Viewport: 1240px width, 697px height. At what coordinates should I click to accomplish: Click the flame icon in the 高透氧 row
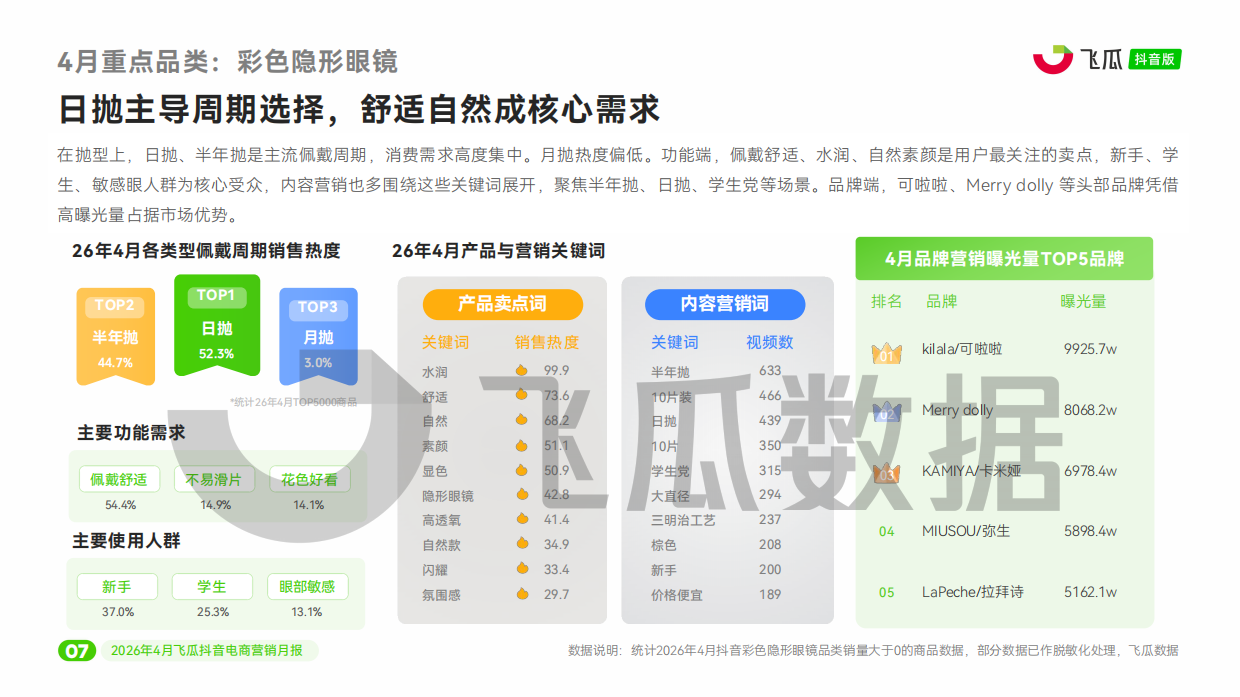point(521,519)
